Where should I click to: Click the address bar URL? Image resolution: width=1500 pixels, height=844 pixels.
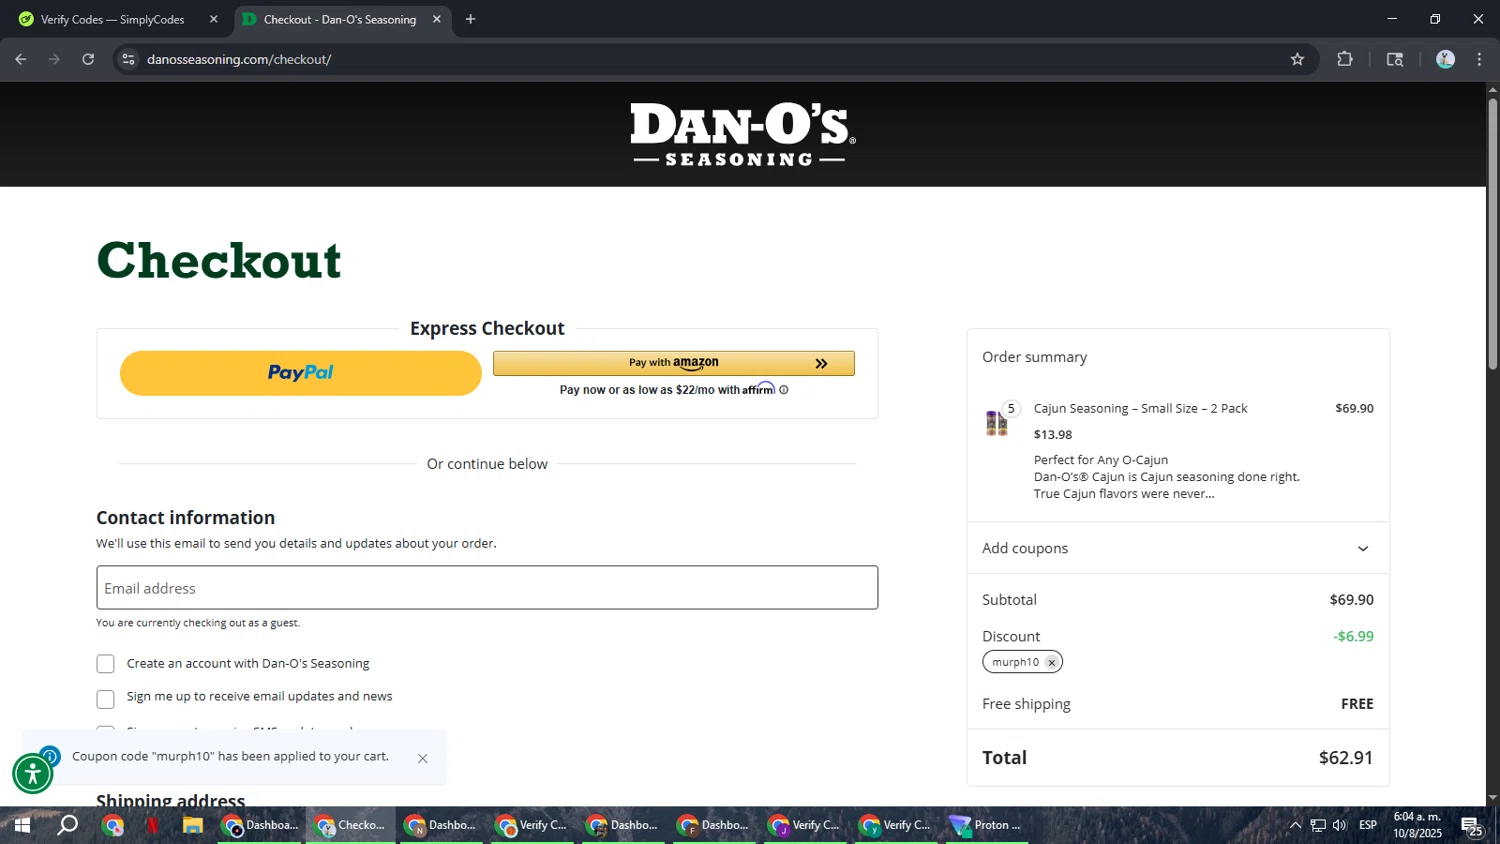coord(239,59)
